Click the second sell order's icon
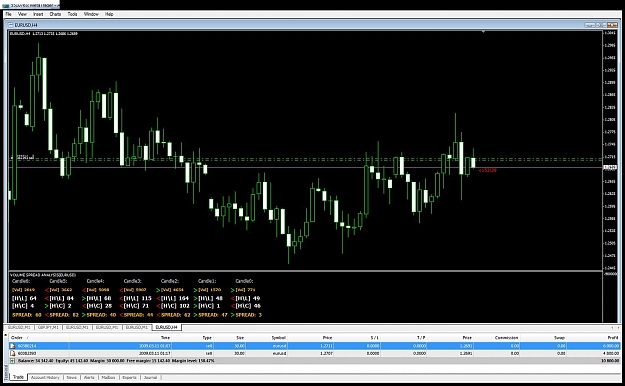The image size is (625, 386). (x=12, y=353)
